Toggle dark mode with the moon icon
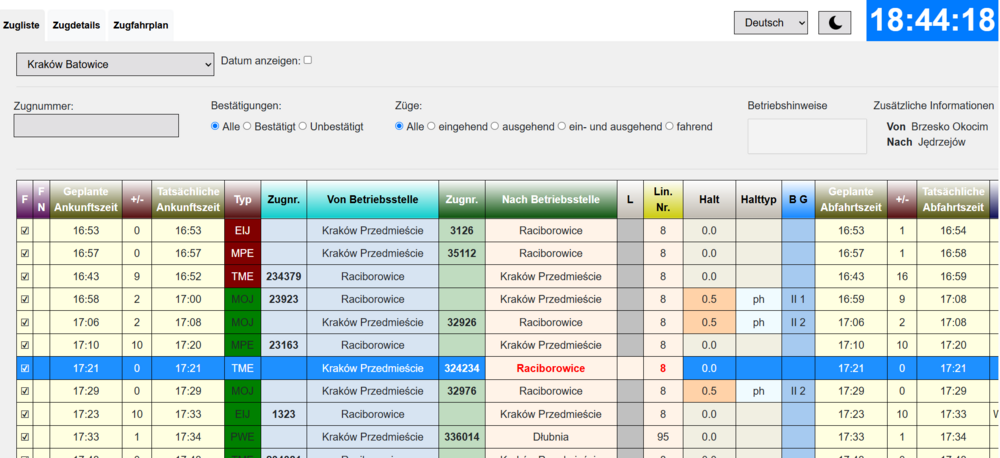The height and width of the screenshot is (458, 1000). coord(834,23)
